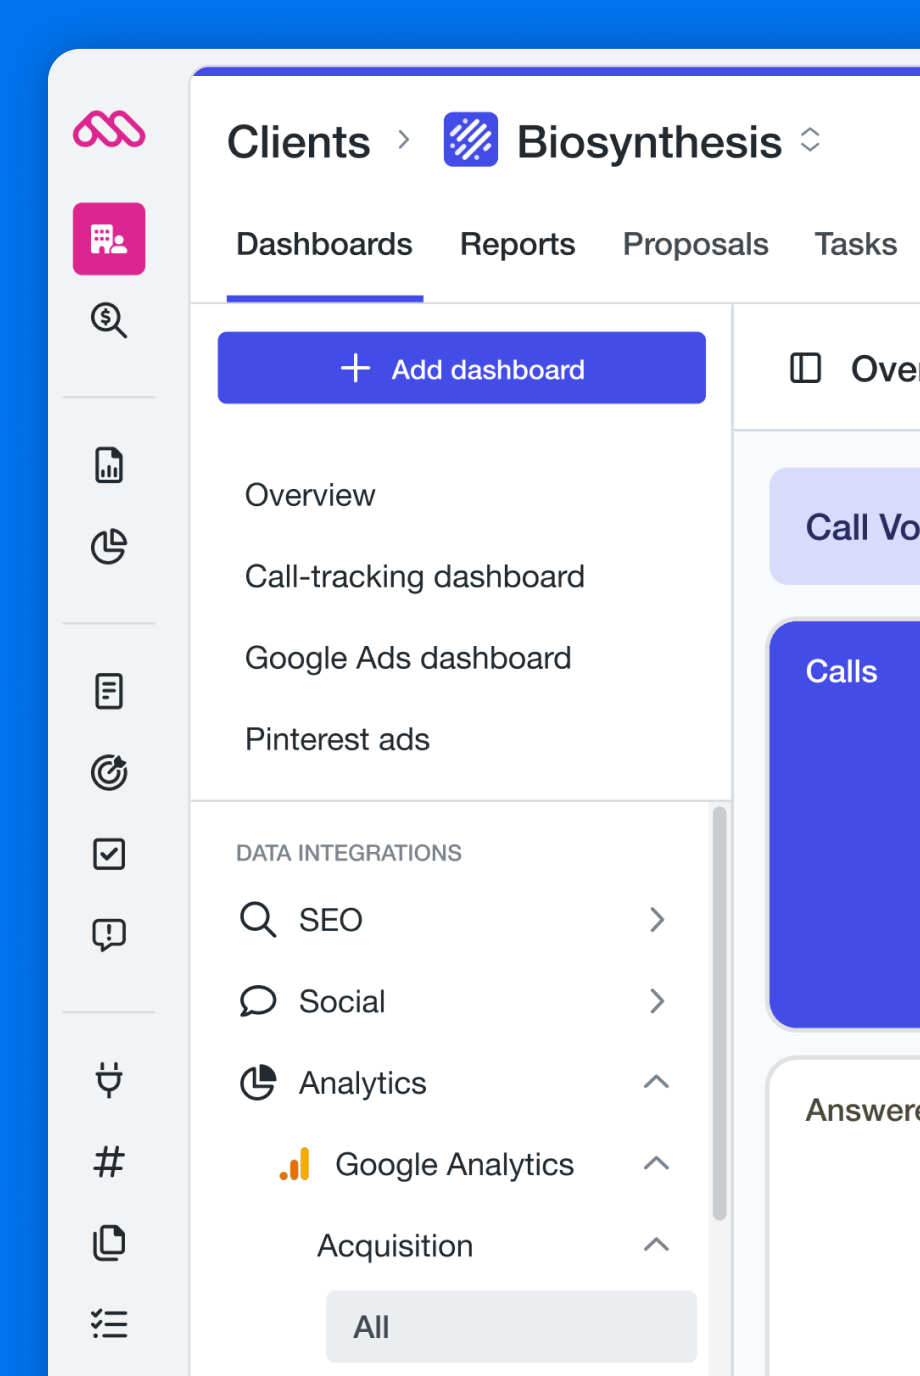
Task: Switch to the Proposals tab
Action: coord(695,245)
